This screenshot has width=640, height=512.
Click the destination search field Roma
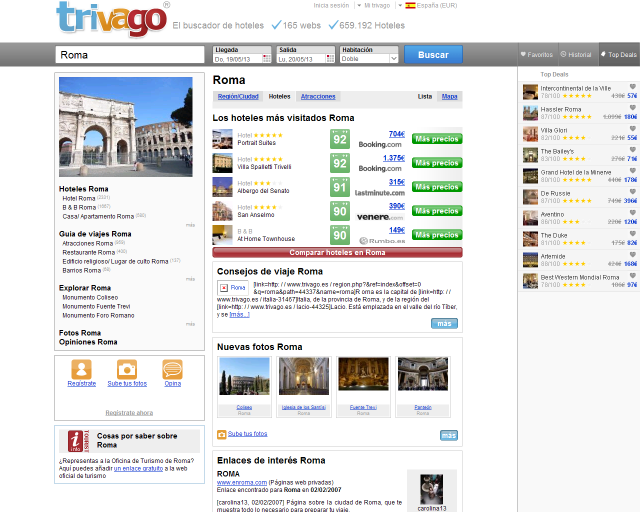pyautogui.click(x=130, y=55)
